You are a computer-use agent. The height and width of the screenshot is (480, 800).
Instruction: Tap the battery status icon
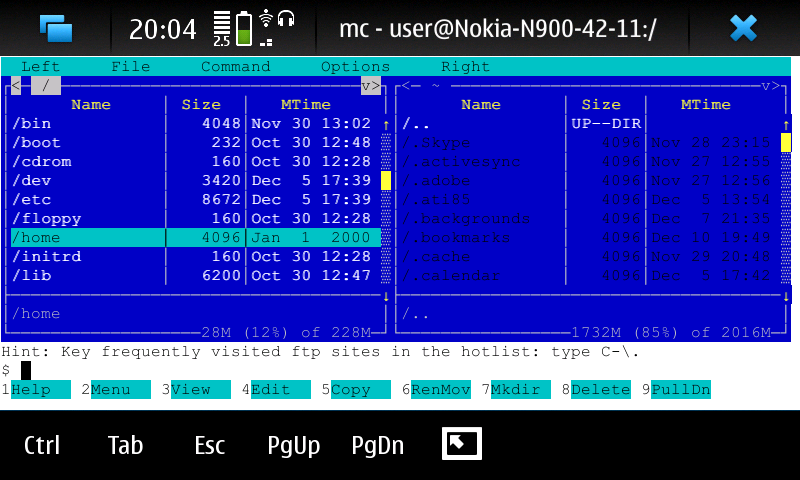(x=244, y=29)
